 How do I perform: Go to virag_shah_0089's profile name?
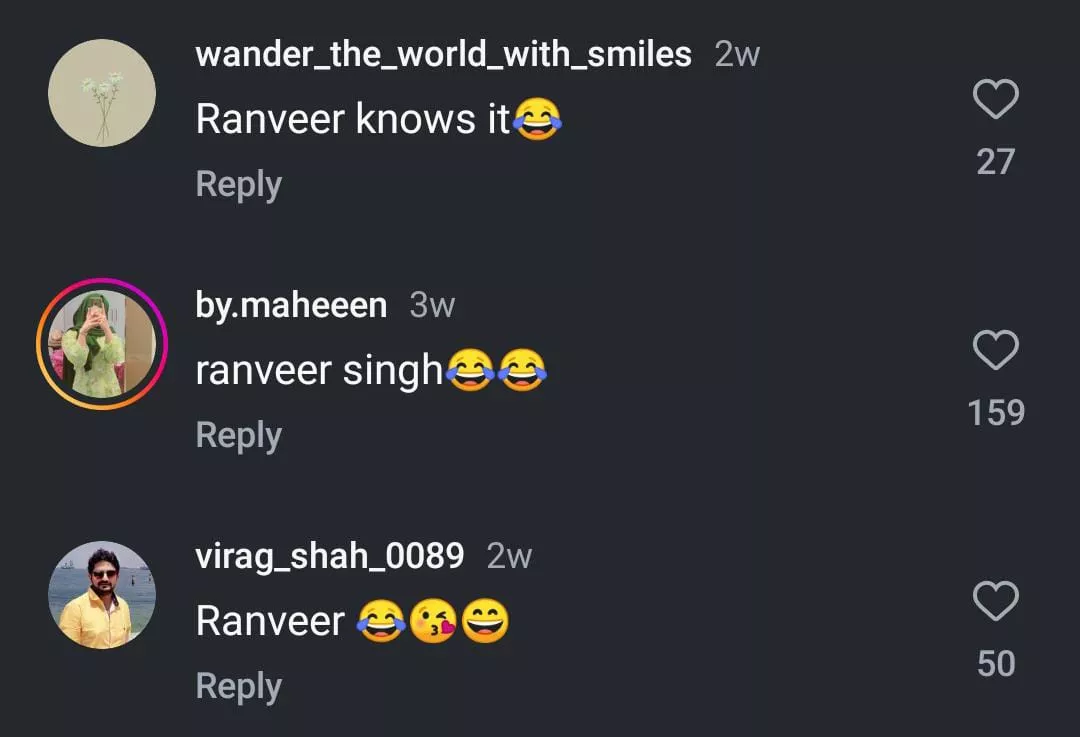(330, 556)
